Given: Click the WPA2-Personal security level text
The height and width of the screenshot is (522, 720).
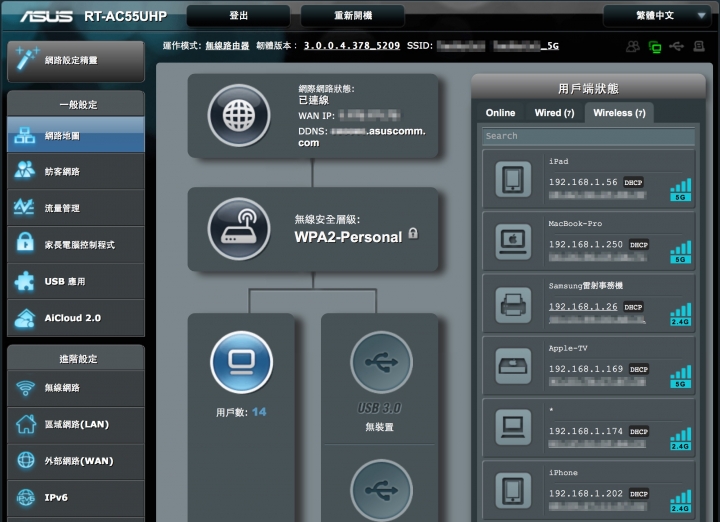Looking at the screenshot, I should click(x=348, y=237).
